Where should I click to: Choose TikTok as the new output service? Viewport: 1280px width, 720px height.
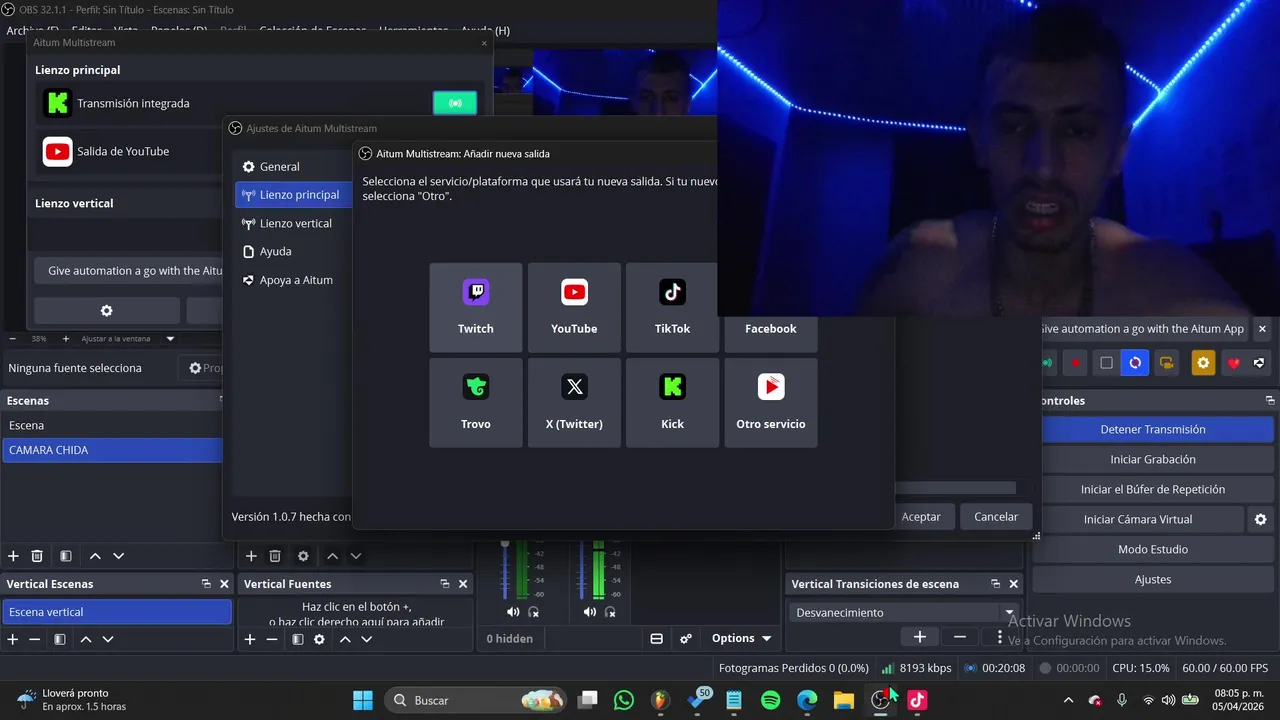tap(672, 307)
